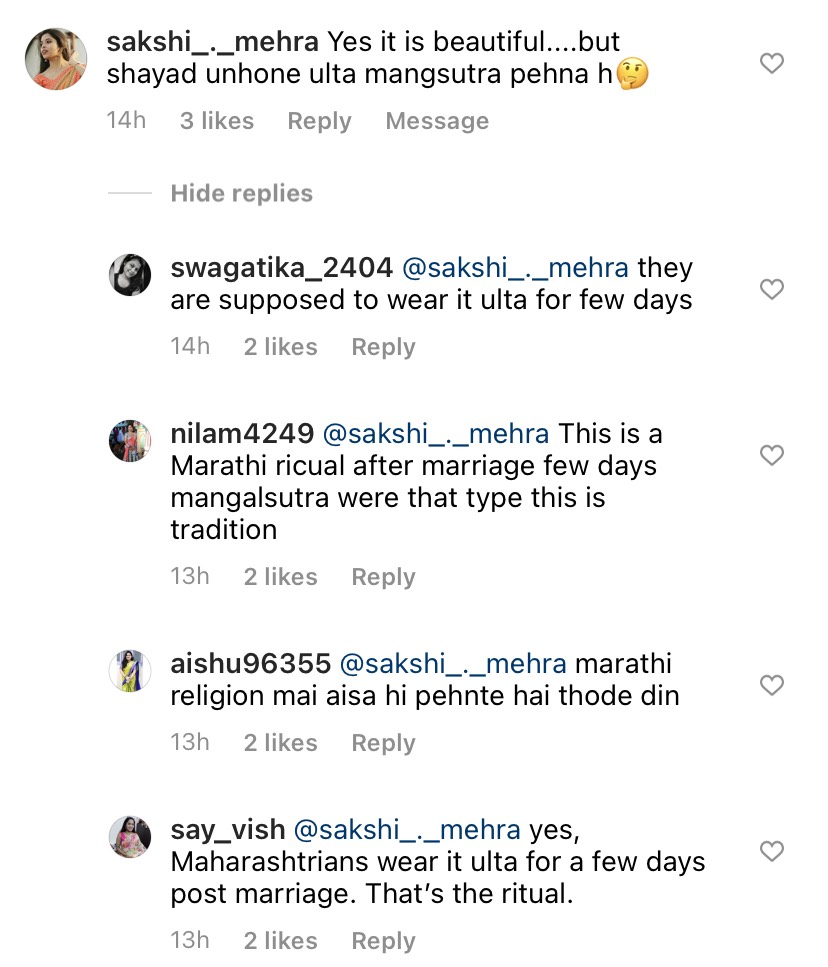Reply to sakshi_._mehra's comment
828x967 pixels.
[x=318, y=121]
